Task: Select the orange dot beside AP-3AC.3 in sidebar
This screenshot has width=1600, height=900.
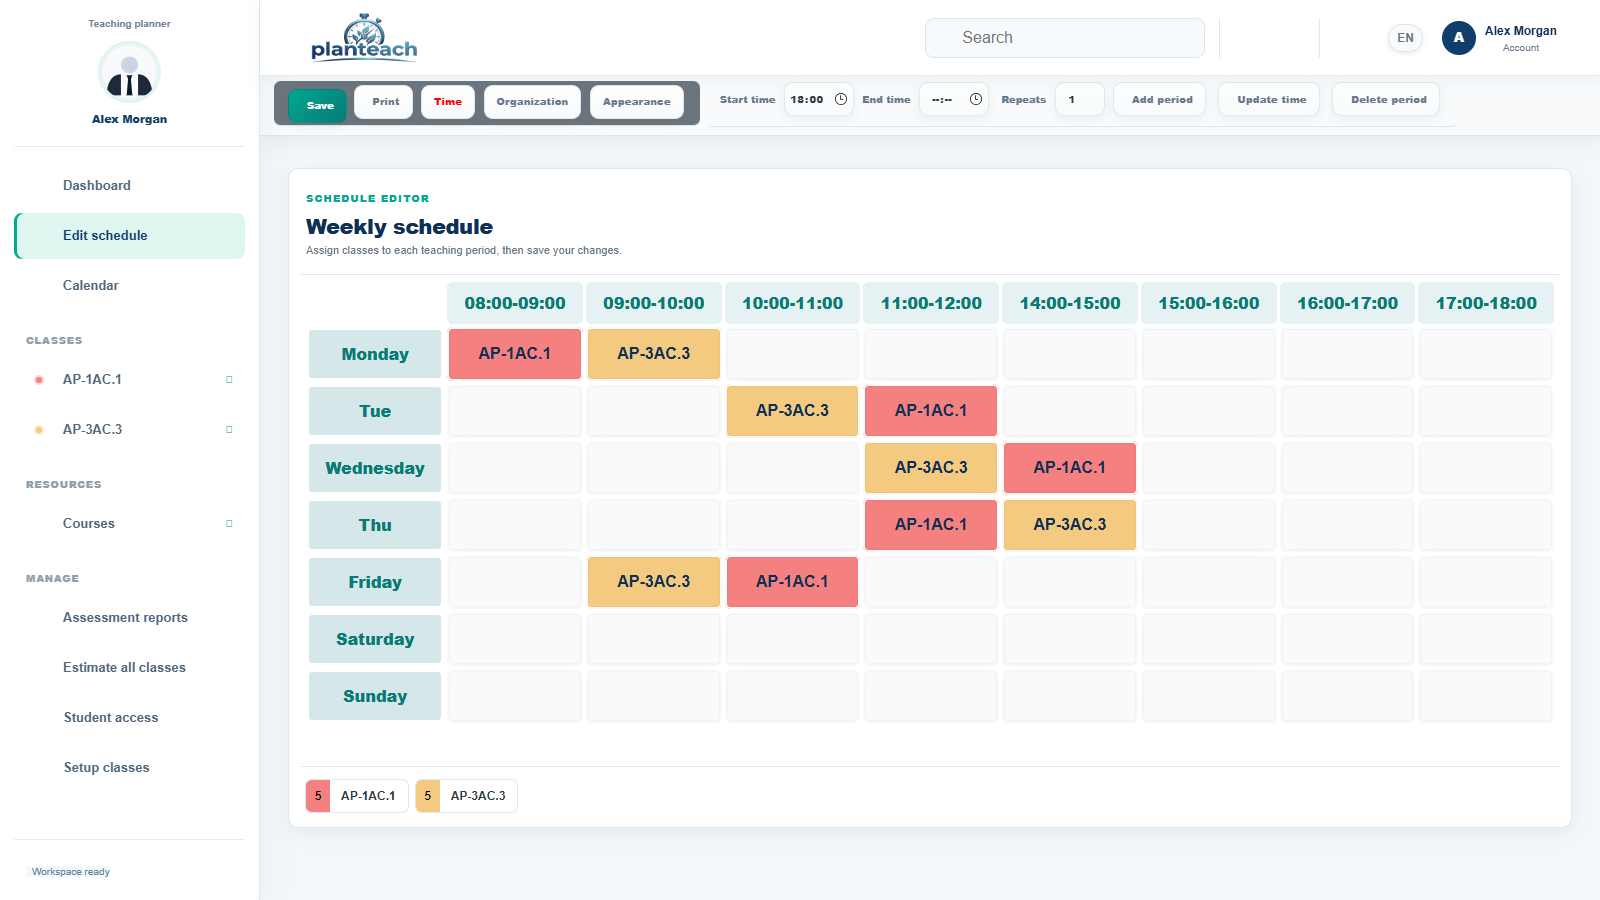Action: [39, 430]
